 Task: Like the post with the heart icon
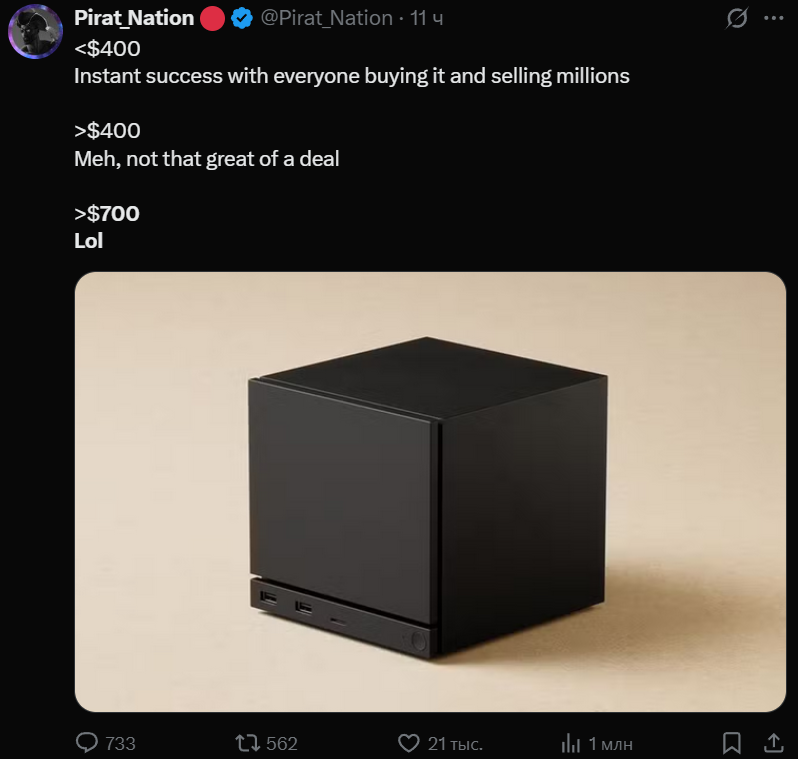[x=408, y=743]
